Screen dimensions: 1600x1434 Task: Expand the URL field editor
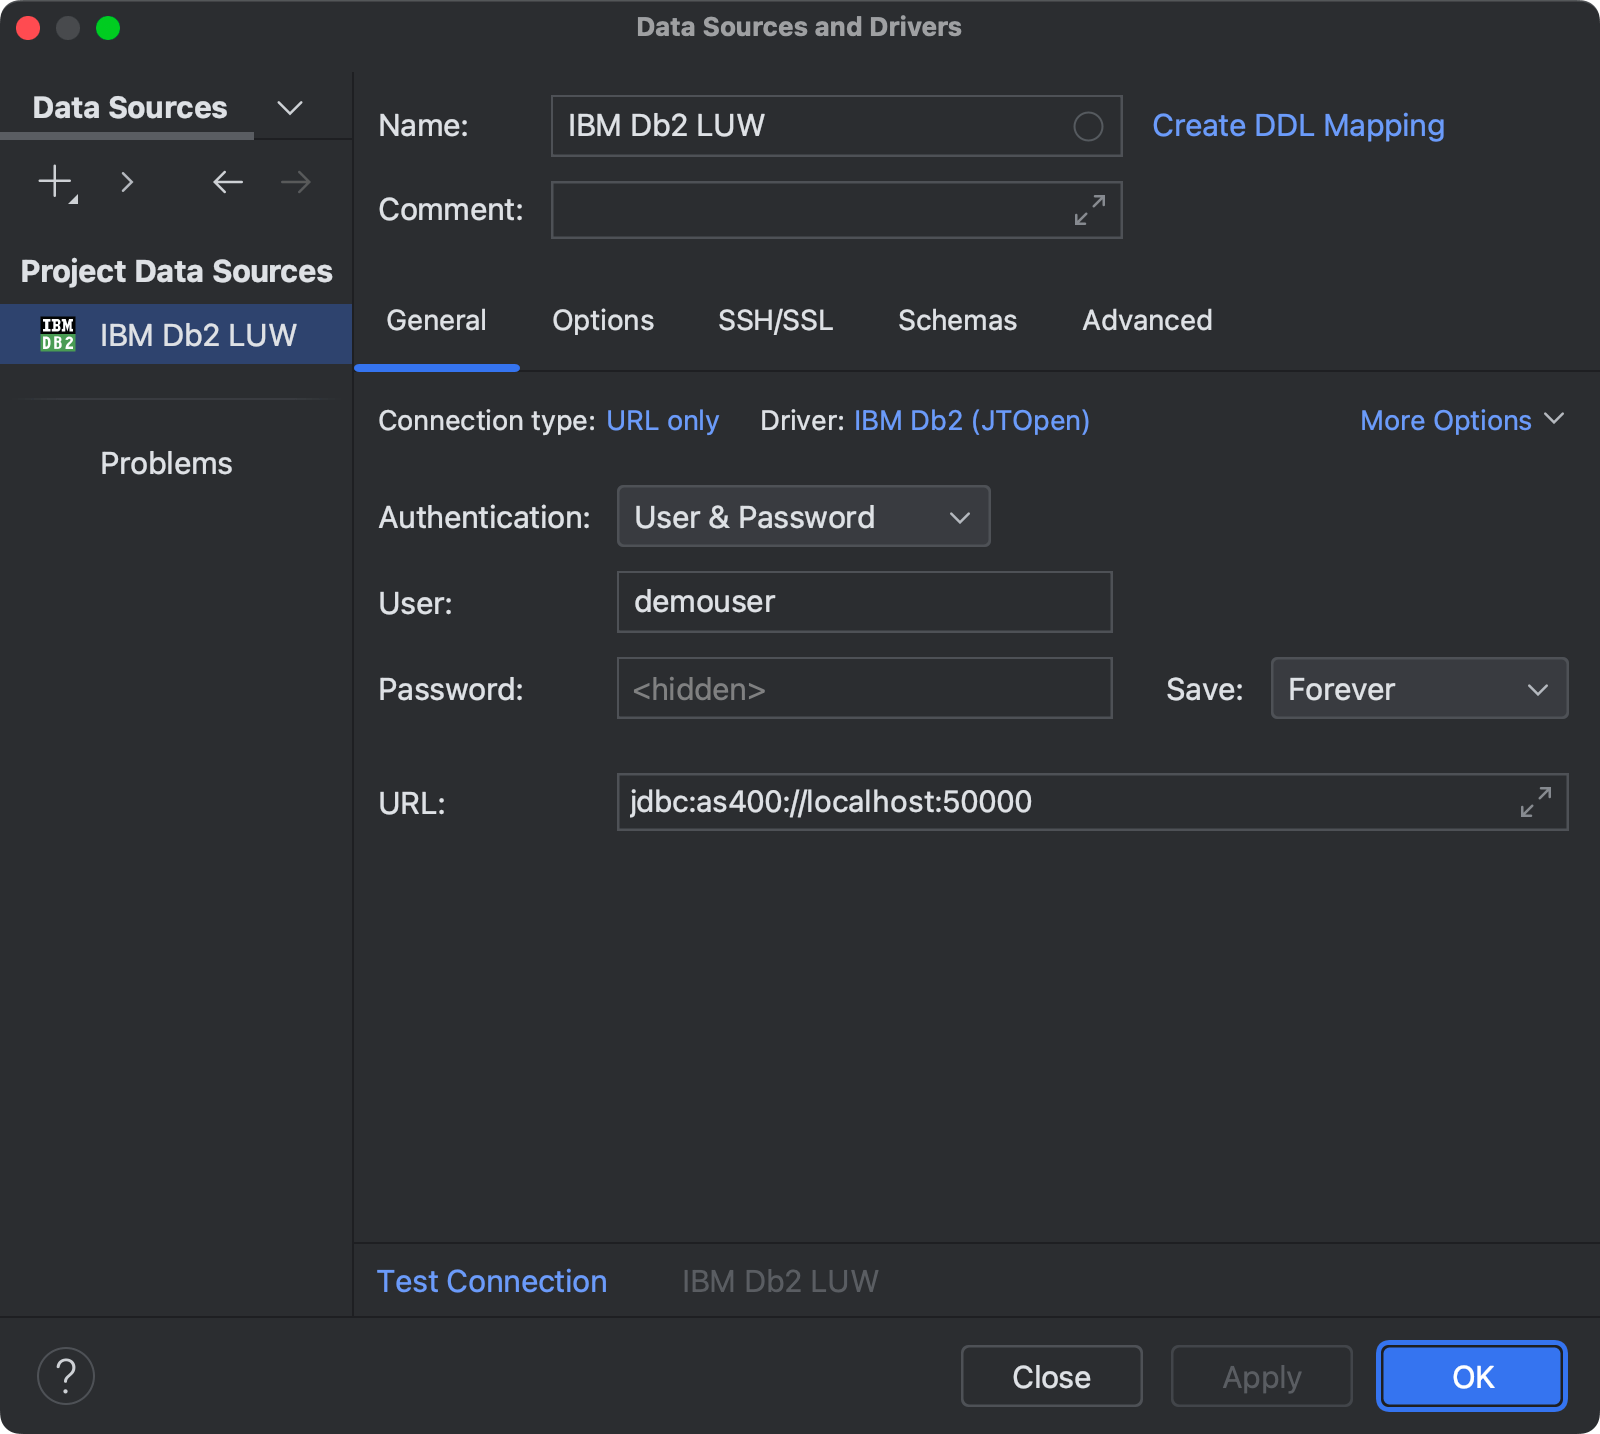tap(1534, 802)
